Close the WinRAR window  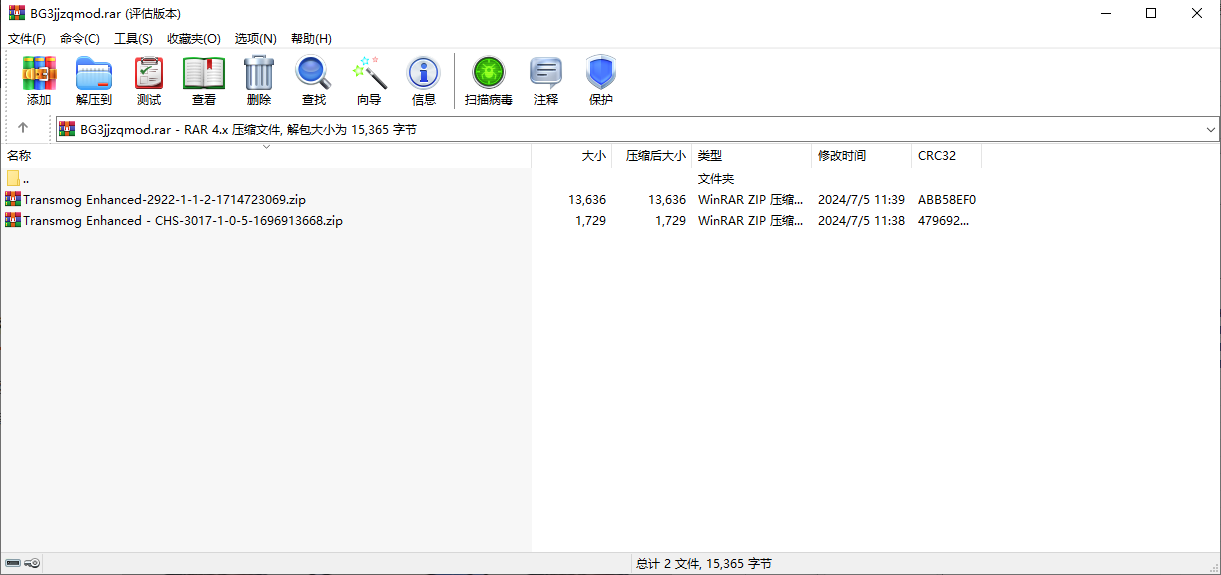coord(1197,14)
